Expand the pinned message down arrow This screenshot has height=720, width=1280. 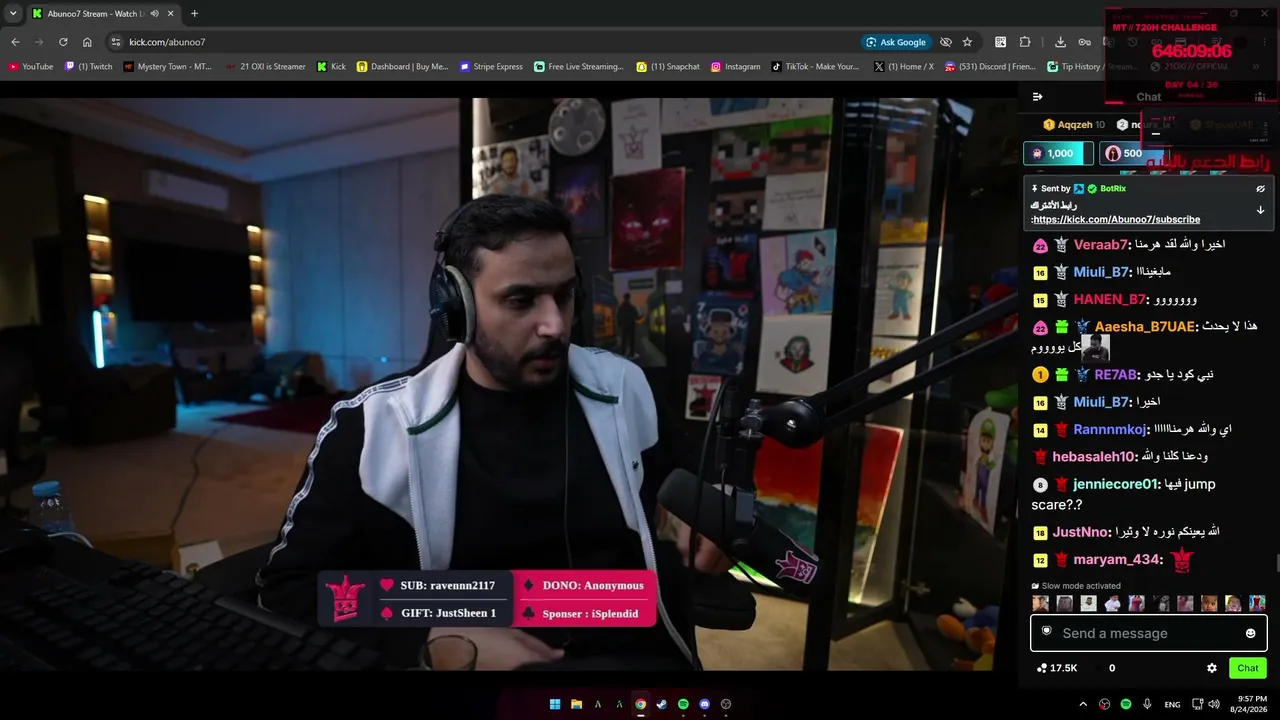coord(1260,210)
